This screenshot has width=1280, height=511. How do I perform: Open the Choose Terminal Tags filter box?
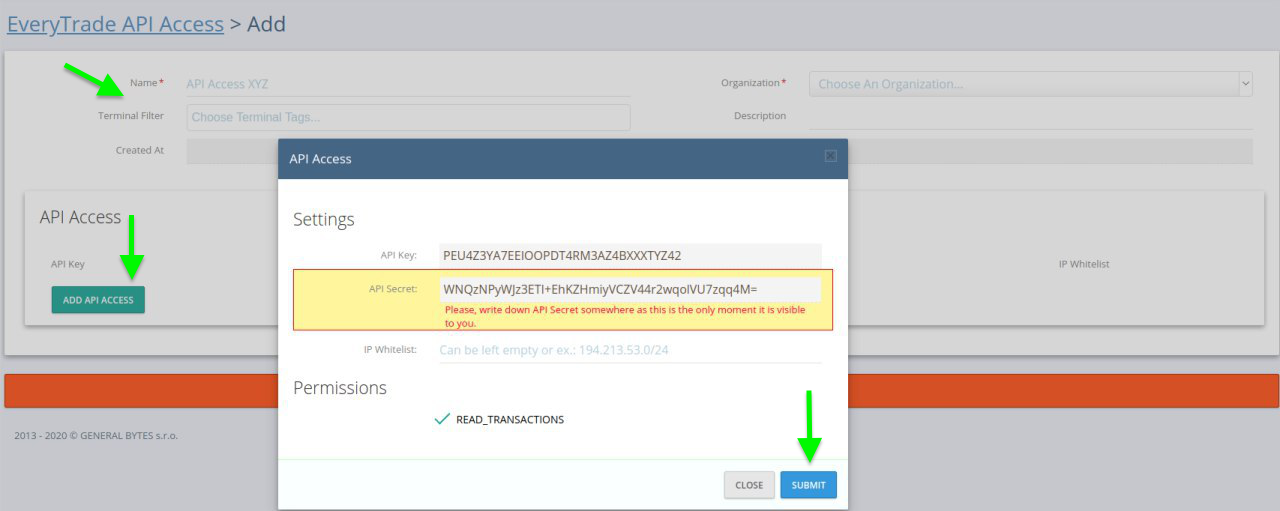[408, 117]
